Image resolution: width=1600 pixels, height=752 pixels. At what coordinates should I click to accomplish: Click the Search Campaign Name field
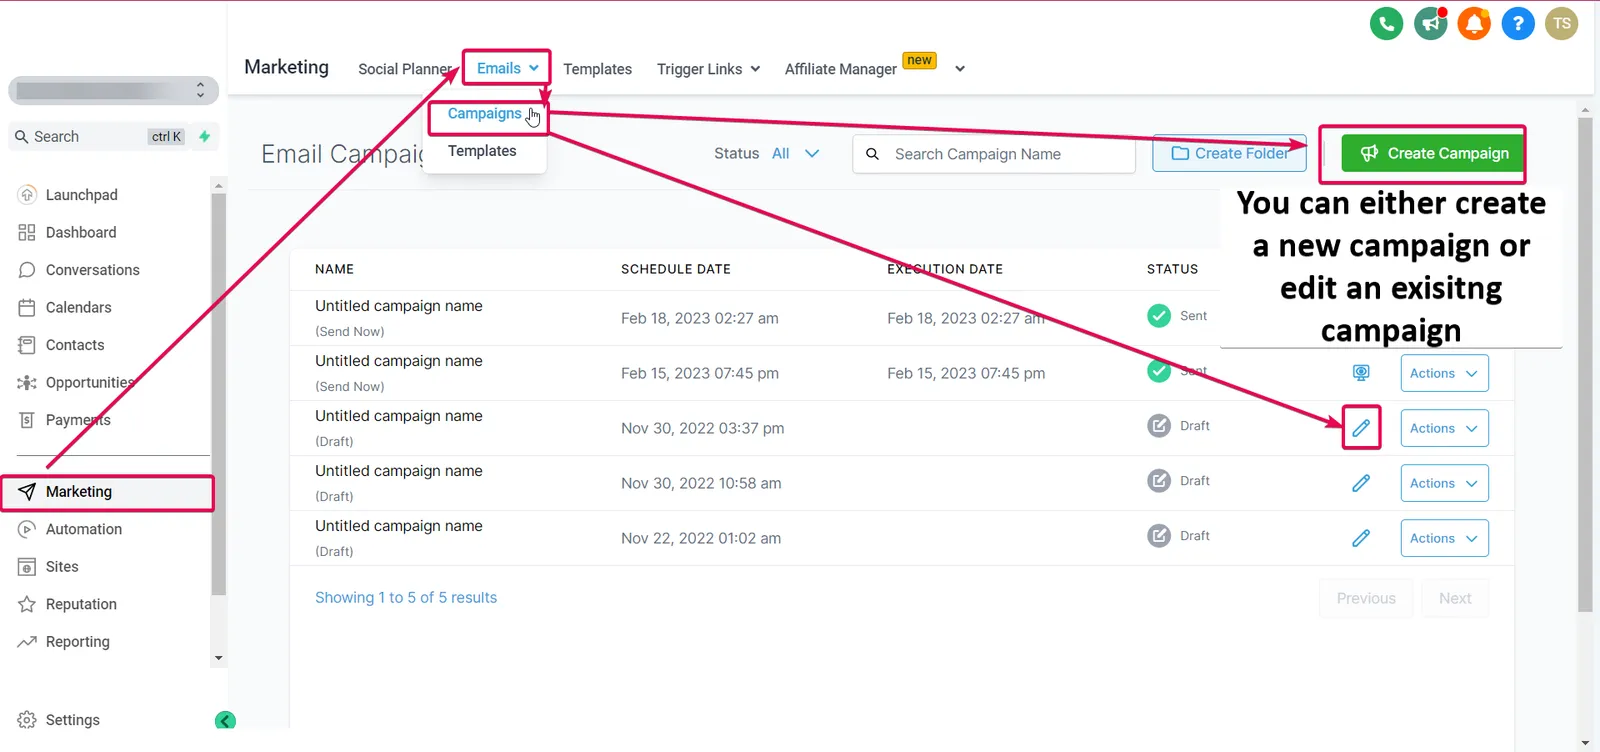pos(994,154)
